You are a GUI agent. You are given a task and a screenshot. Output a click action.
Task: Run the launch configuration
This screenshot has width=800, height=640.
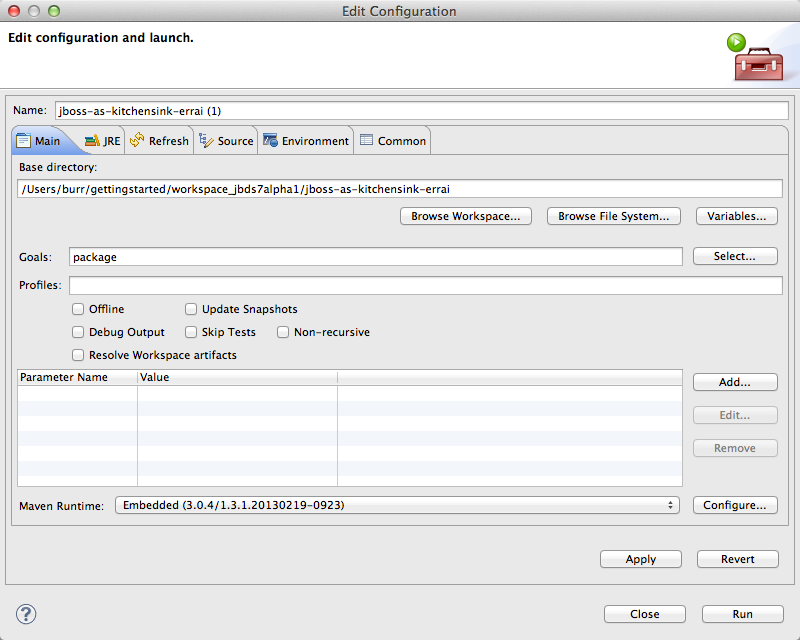point(743,614)
